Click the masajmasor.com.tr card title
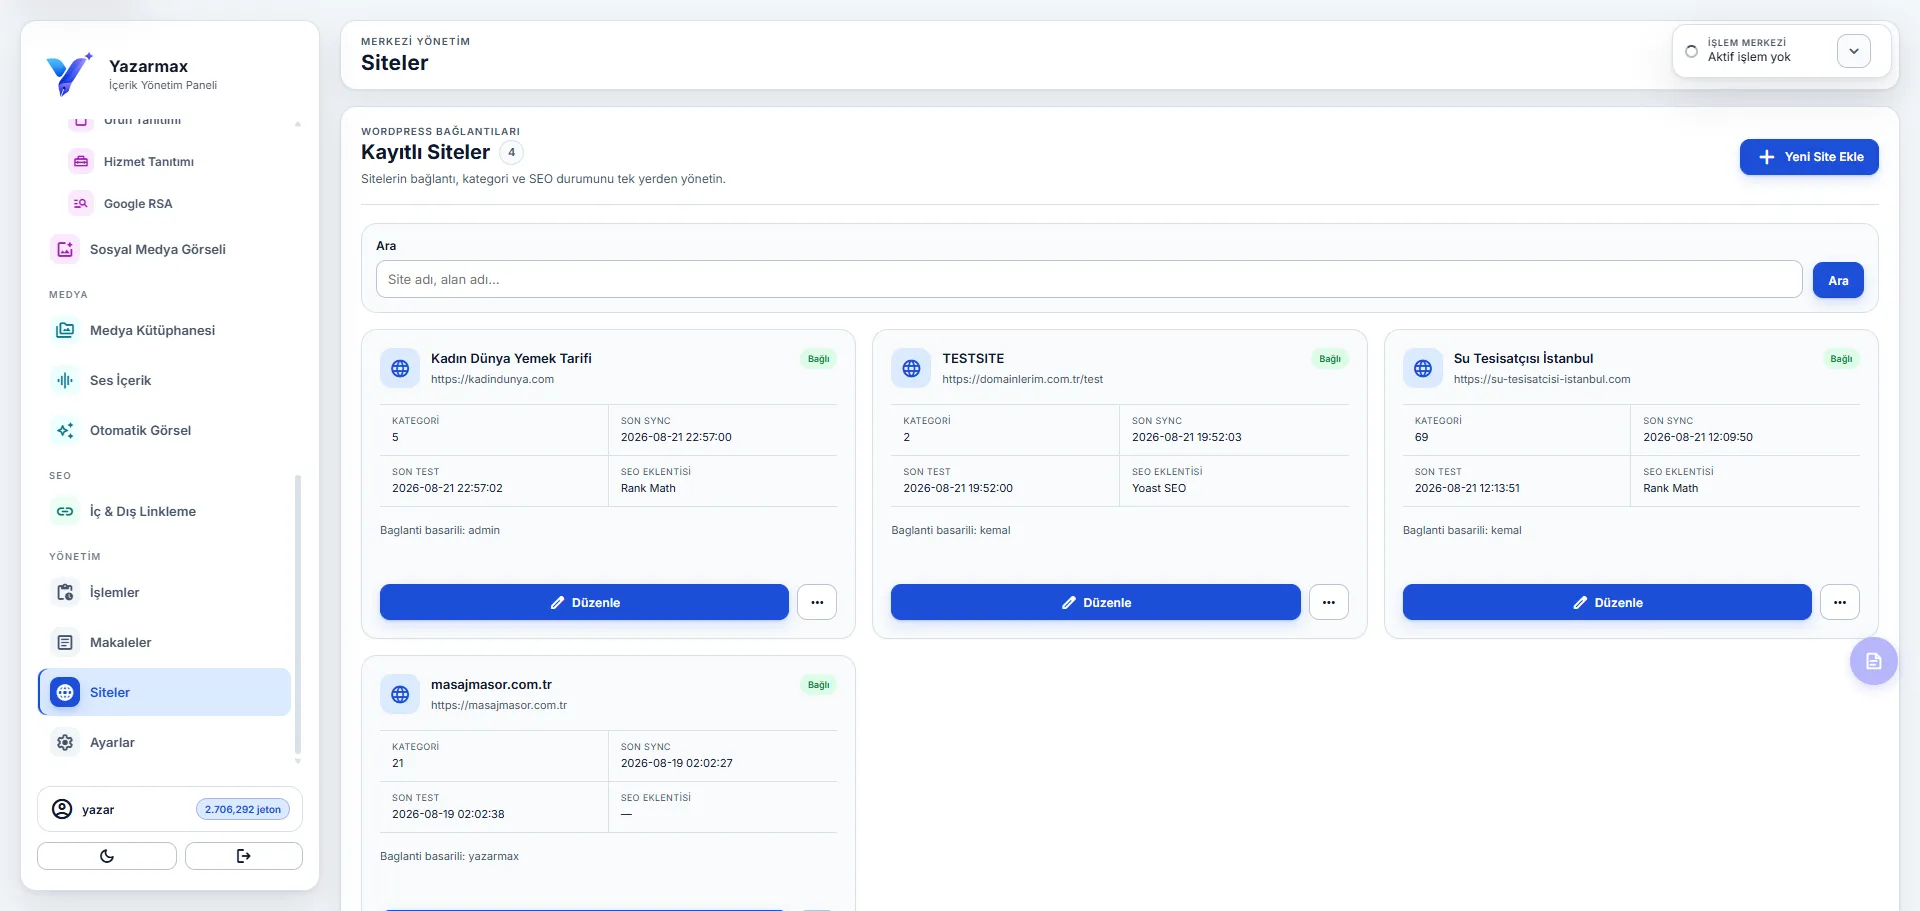 491,685
